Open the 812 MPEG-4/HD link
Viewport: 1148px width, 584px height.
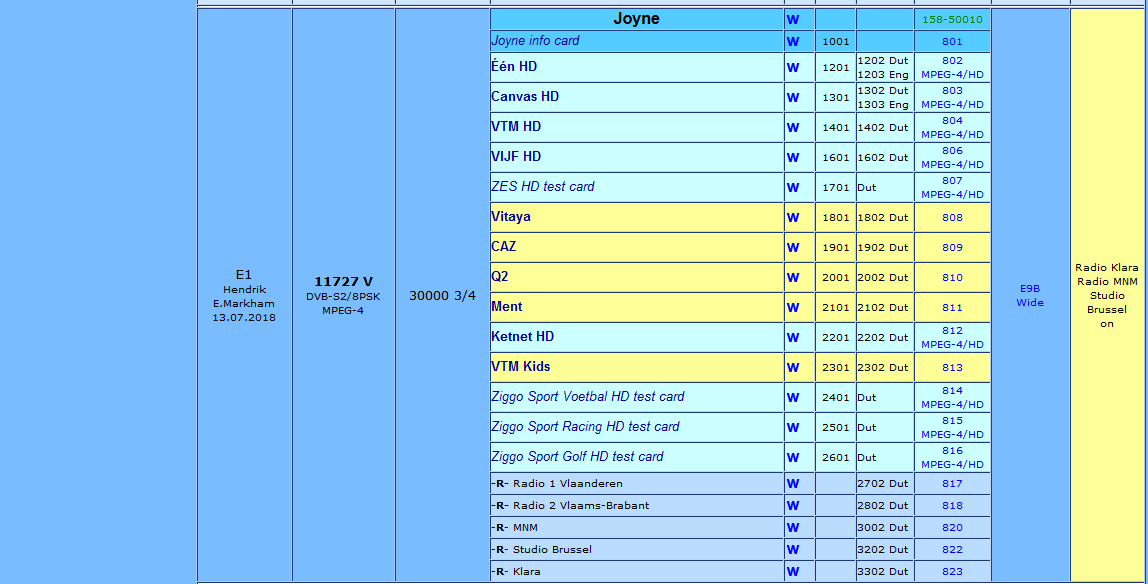(x=952, y=337)
